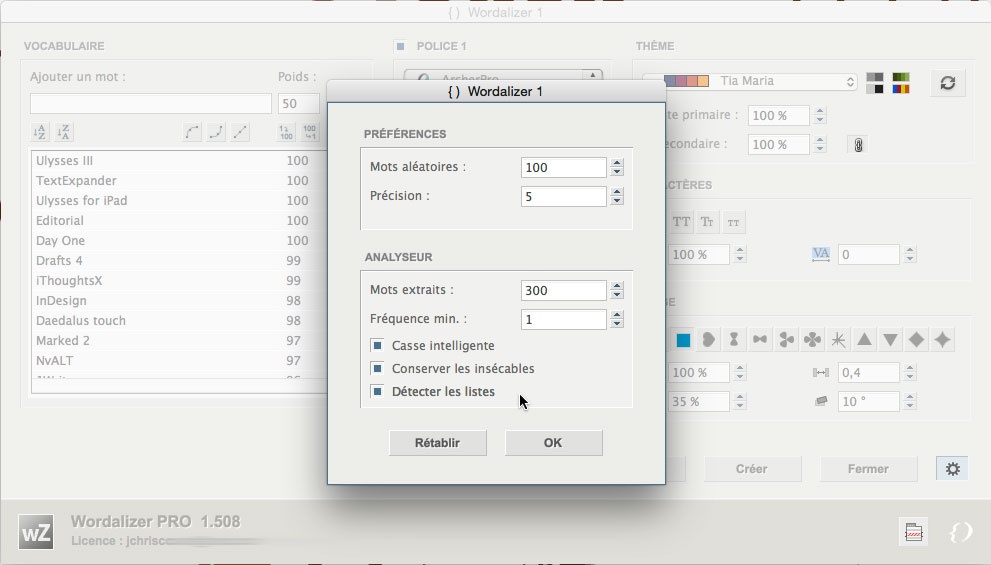Click the 0,4 spacing stepper
This screenshot has width=991, height=565.
tap(910, 372)
